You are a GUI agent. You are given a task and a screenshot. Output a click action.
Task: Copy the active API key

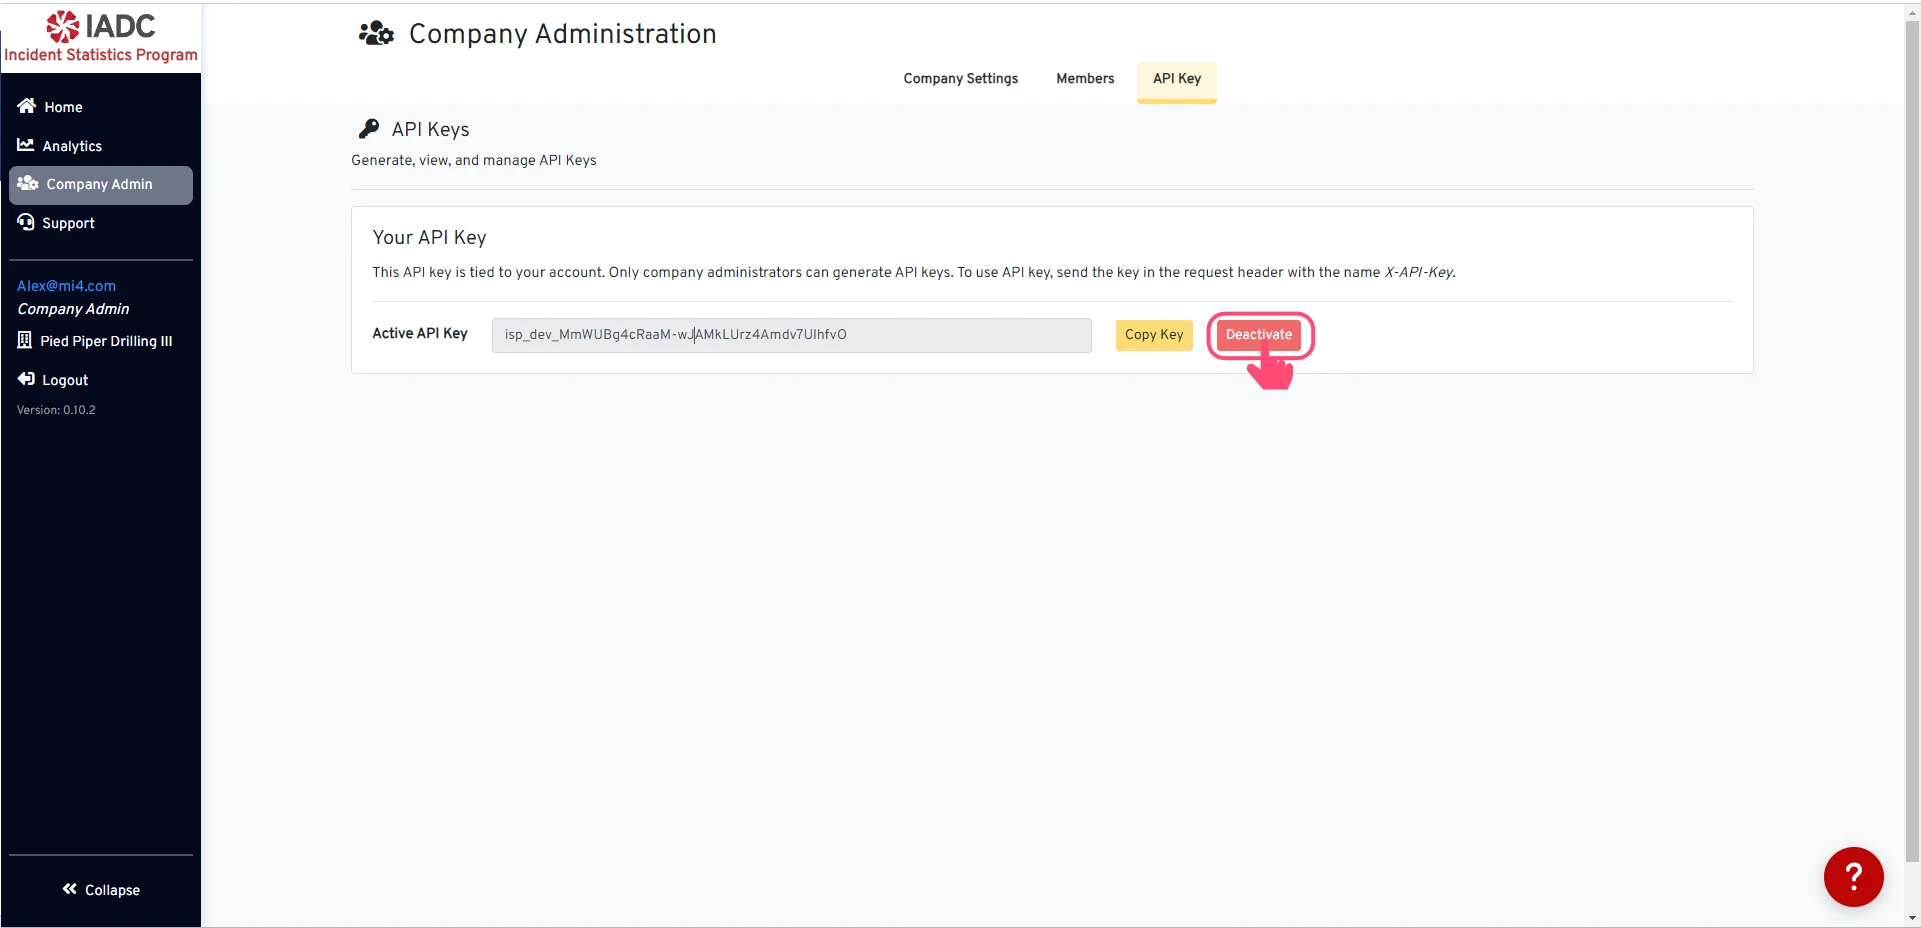coord(1154,335)
